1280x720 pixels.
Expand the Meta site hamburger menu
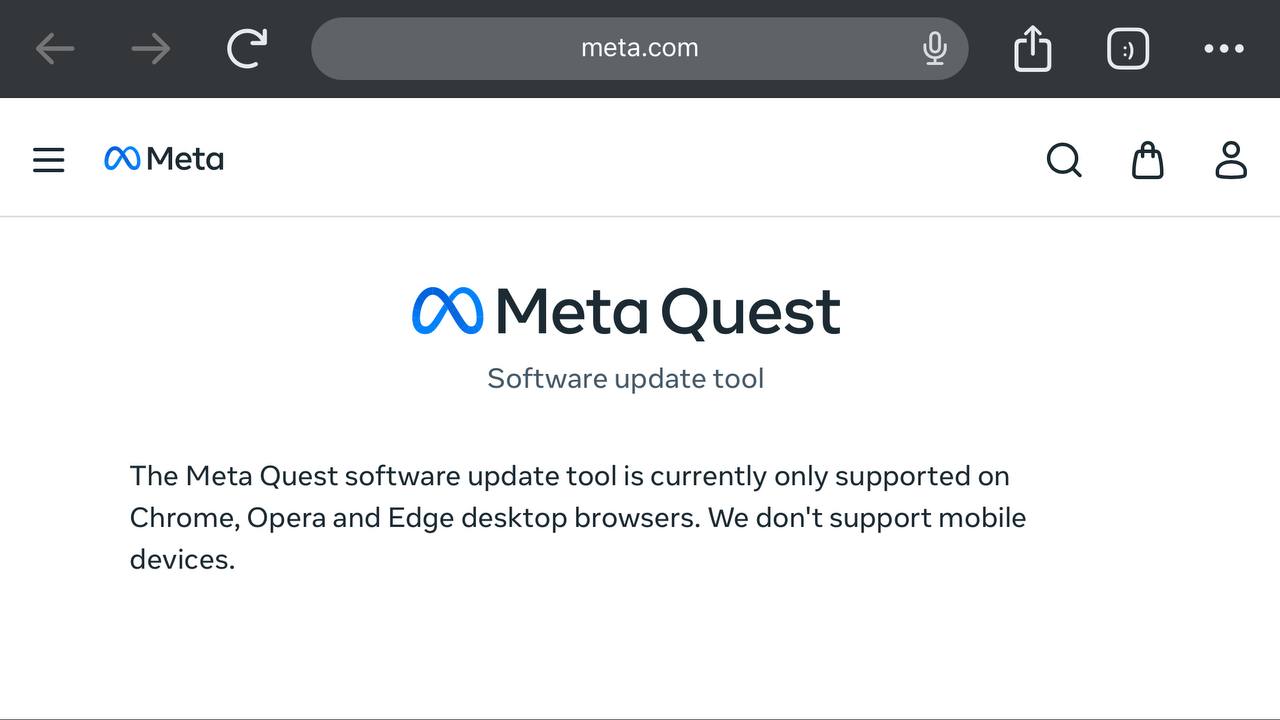48,160
